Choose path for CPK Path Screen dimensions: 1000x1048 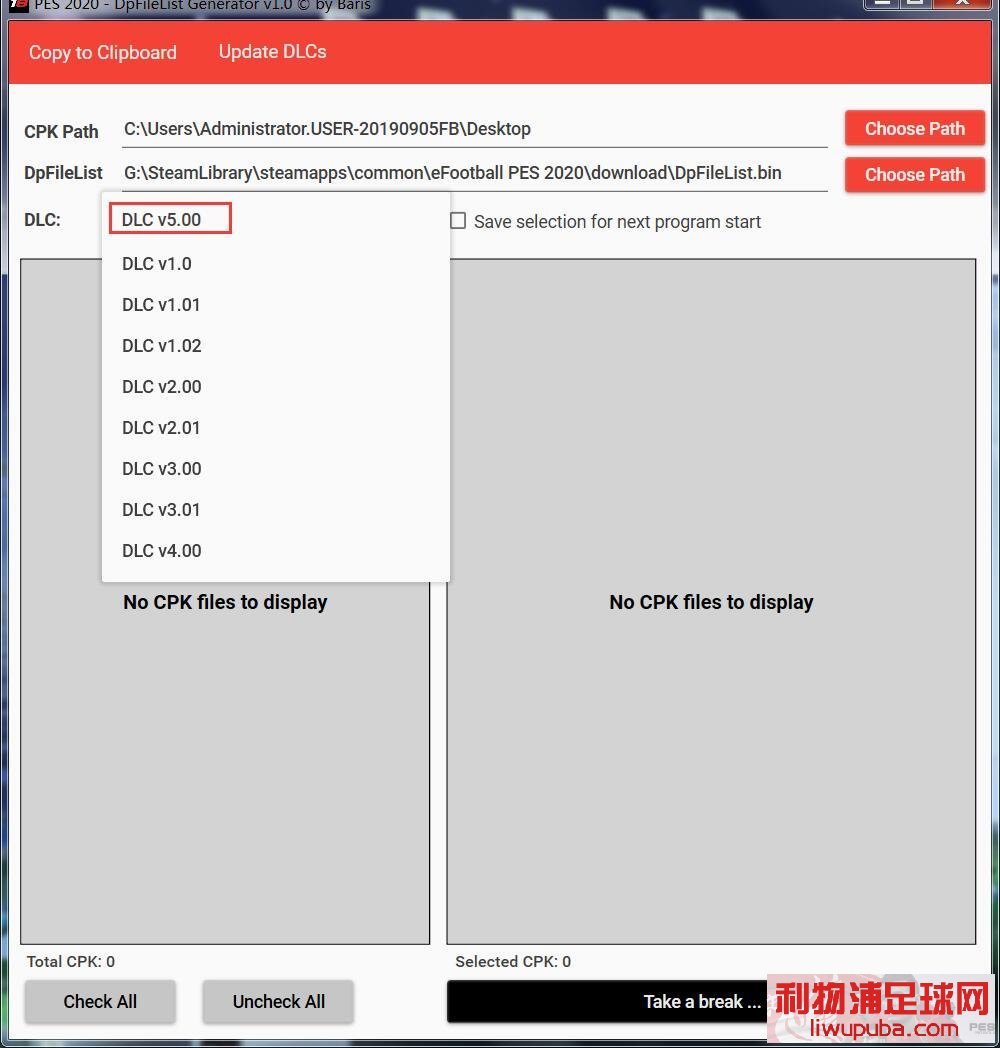914,128
